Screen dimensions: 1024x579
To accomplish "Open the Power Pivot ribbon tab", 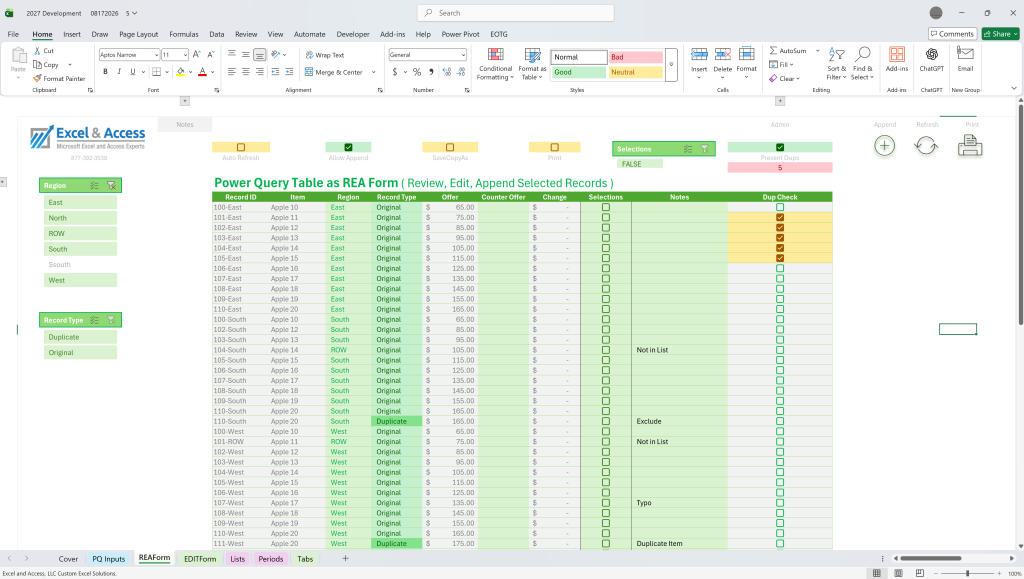I will [x=460, y=34].
